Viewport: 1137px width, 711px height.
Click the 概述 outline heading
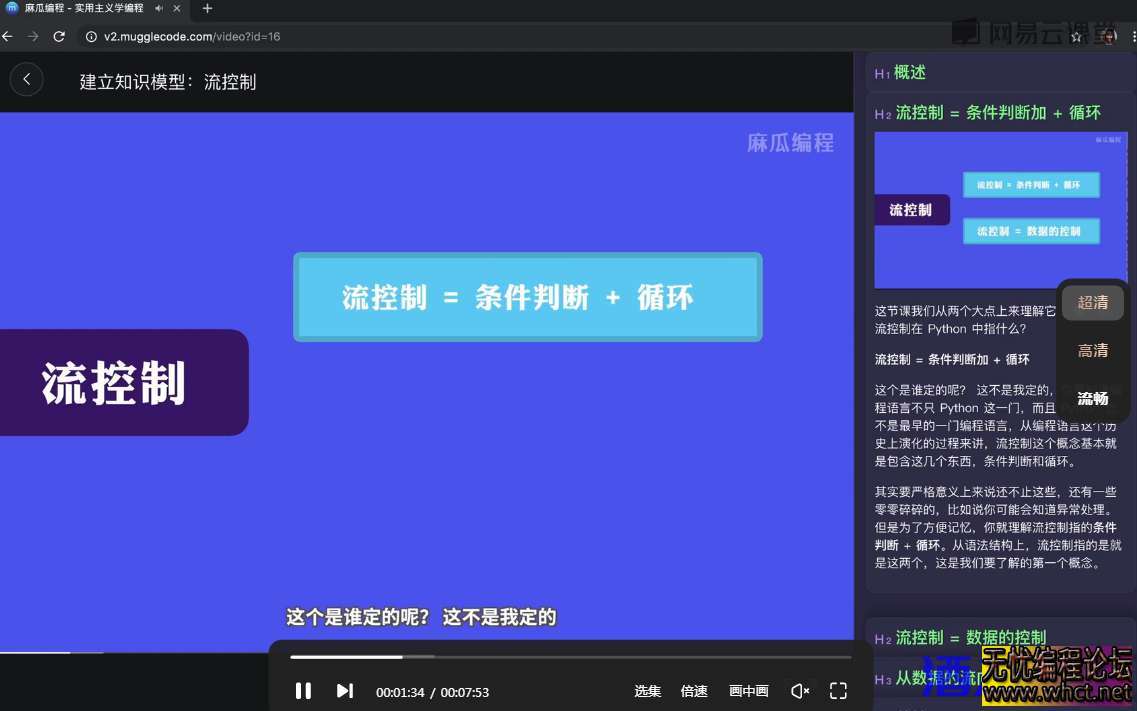coord(910,73)
